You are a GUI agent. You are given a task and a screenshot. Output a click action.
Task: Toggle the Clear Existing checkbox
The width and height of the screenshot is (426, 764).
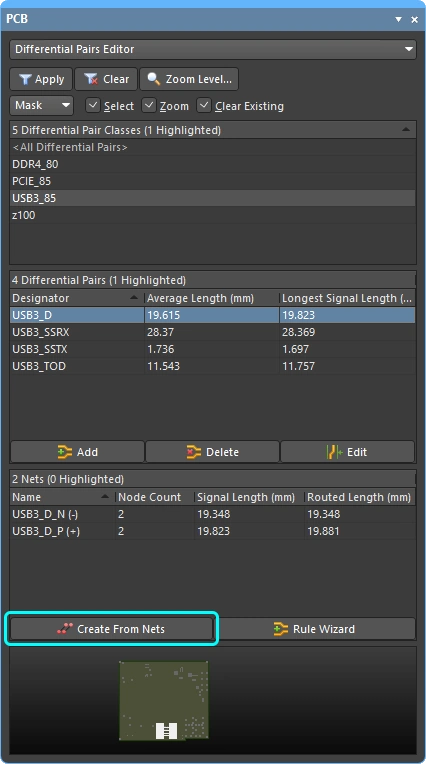(204, 105)
